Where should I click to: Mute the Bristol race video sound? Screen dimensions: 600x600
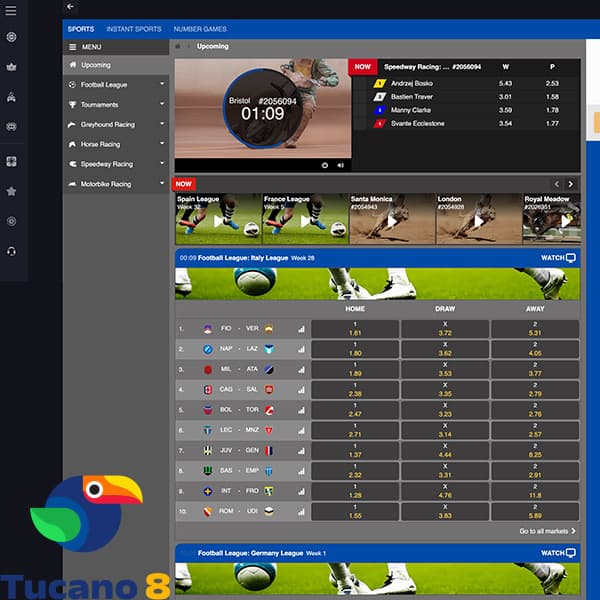click(340, 165)
